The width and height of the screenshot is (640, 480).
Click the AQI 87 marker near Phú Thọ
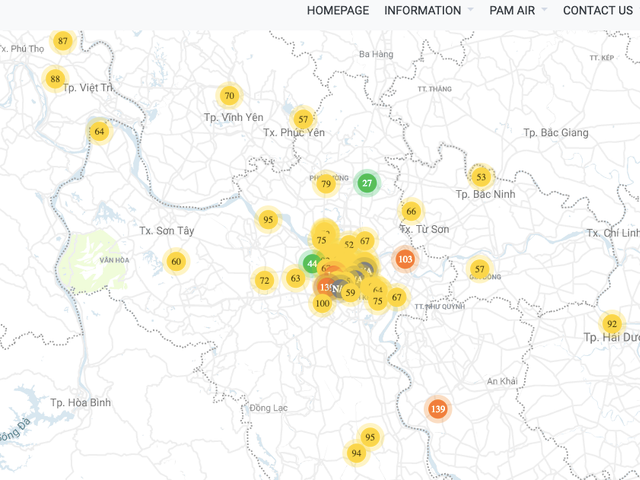click(63, 41)
